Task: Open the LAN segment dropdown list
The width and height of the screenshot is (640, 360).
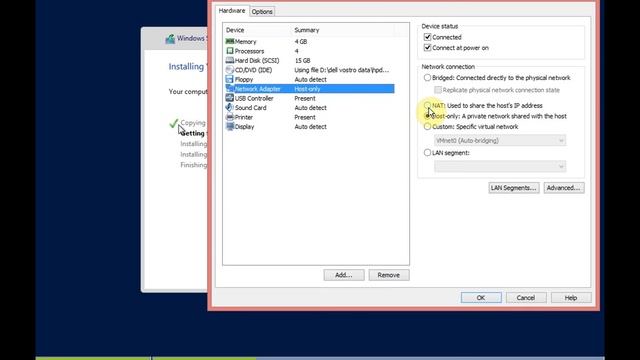Action: (500, 166)
